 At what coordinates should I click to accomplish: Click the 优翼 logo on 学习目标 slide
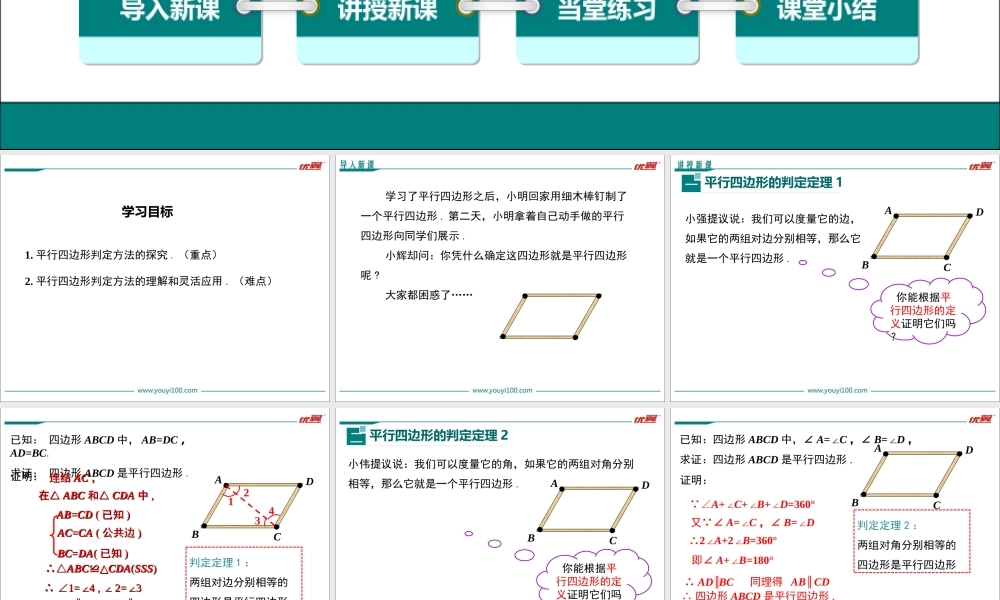tap(312, 166)
